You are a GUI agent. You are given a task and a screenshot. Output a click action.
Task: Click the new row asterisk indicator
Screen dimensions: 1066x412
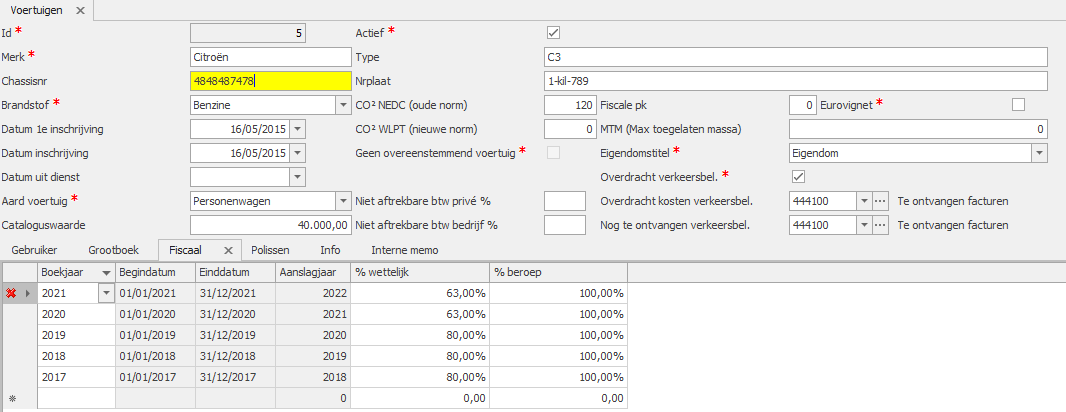click(x=12, y=398)
